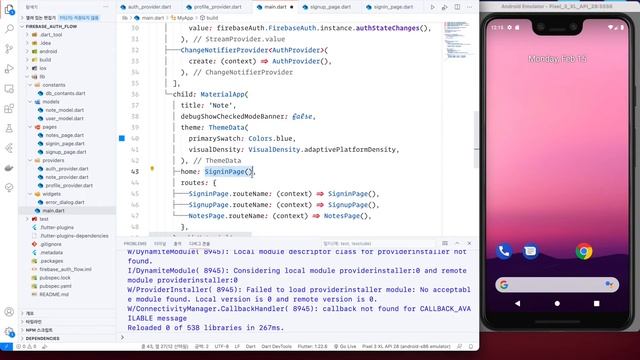The width and height of the screenshot is (640, 360).
Task: Expand the test folder
Action: (x=44, y=219)
